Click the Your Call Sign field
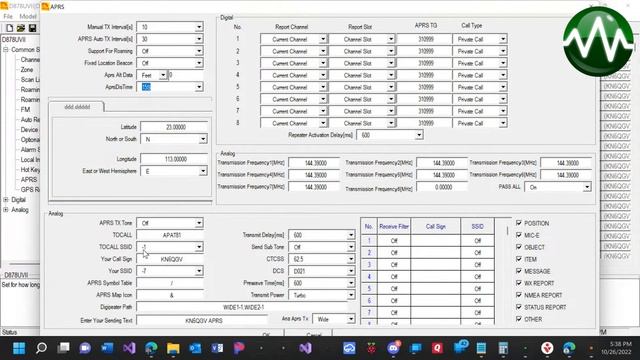Viewport: 640px width, 360px height. point(170,259)
